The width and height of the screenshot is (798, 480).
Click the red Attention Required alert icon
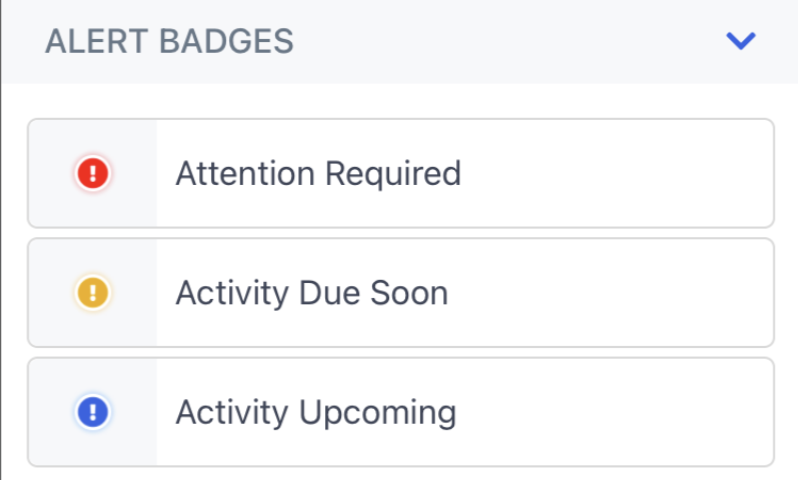coord(93,173)
